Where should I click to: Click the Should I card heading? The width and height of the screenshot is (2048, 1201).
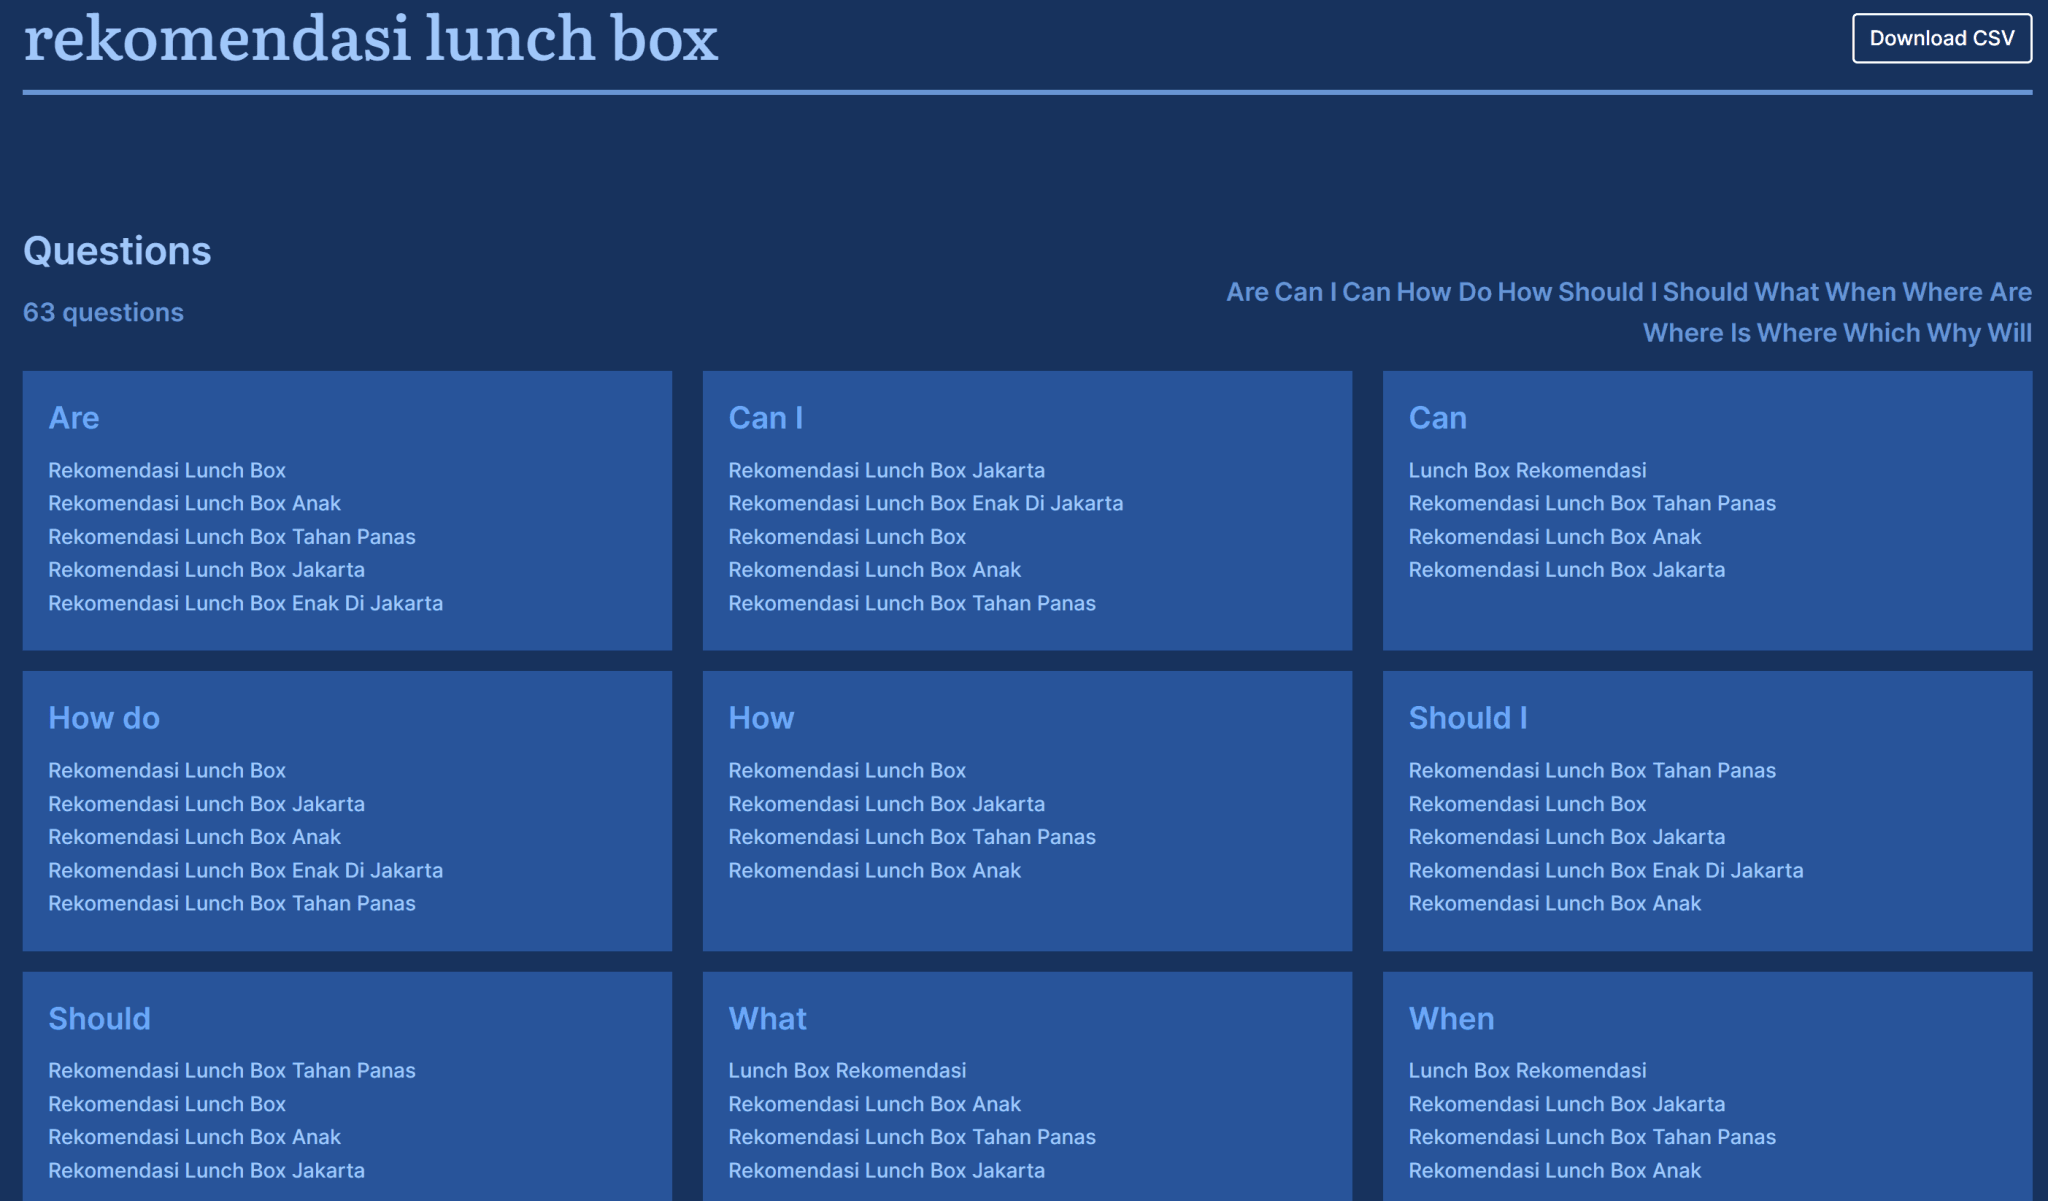coord(1467,718)
